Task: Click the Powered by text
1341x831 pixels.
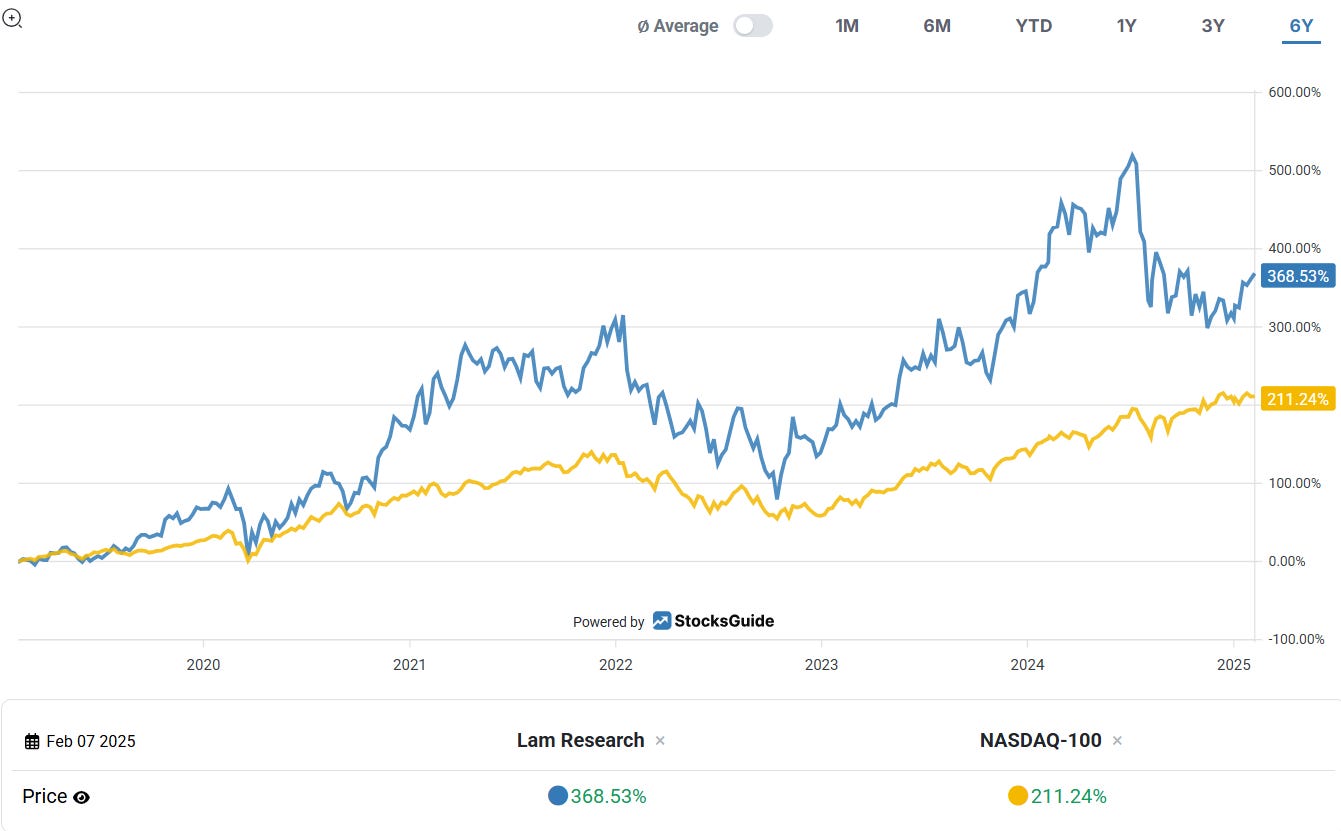Action: tap(608, 622)
